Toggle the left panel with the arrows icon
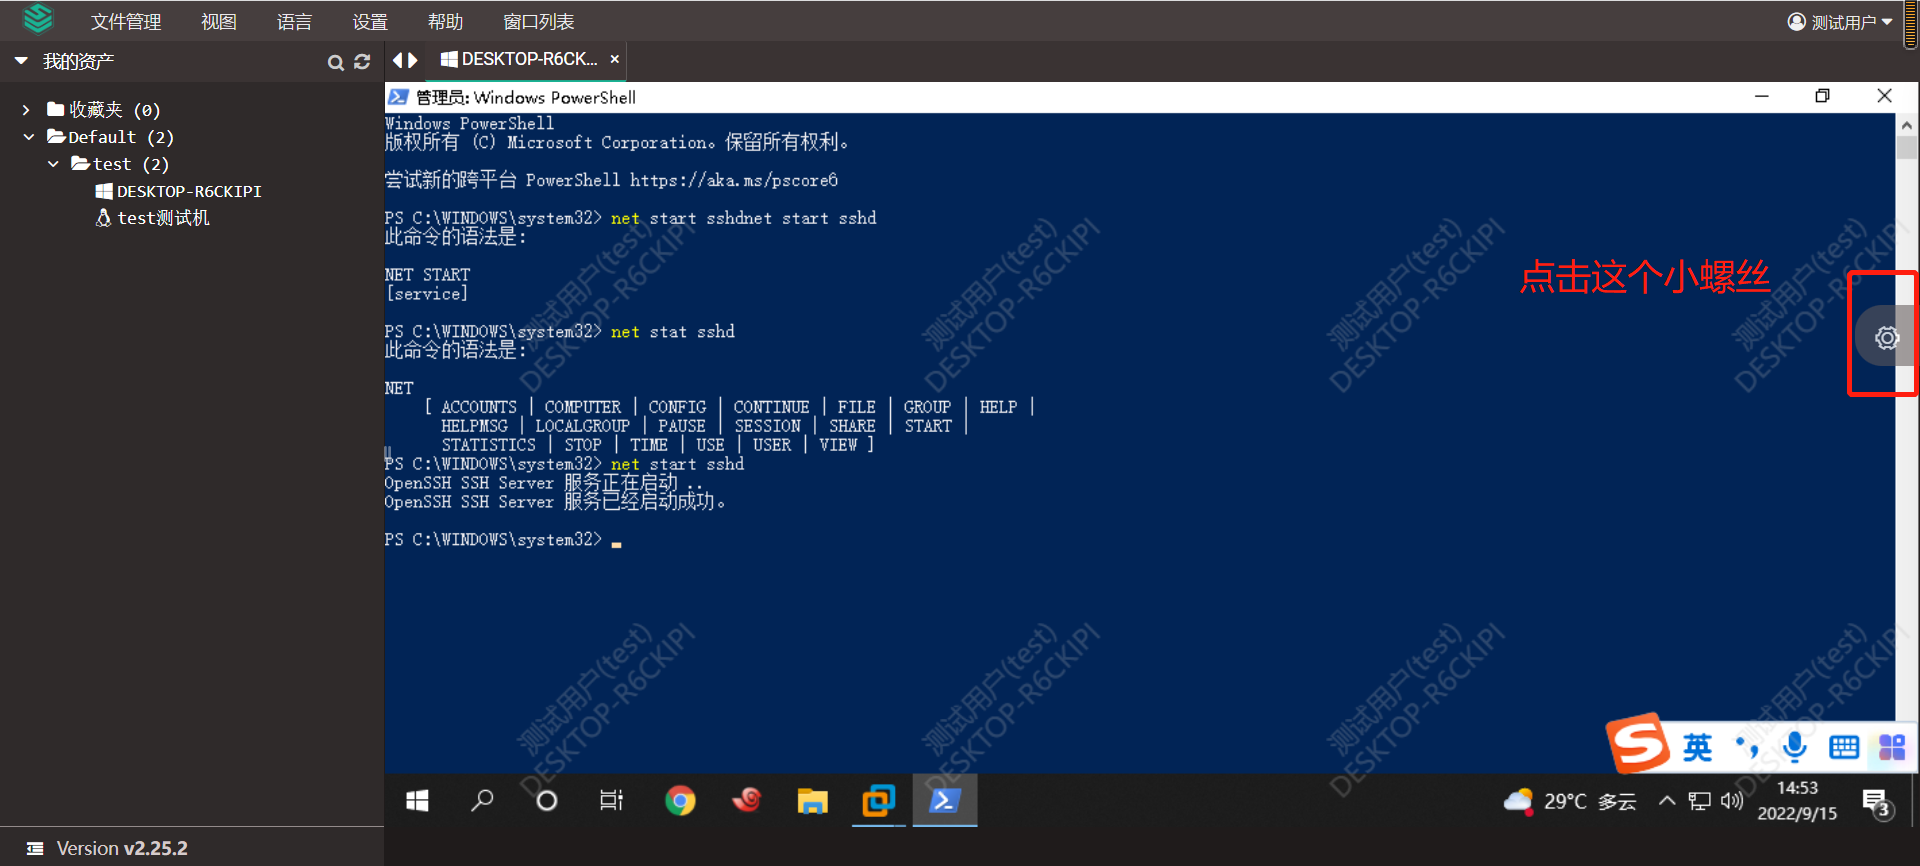 click(x=405, y=60)
